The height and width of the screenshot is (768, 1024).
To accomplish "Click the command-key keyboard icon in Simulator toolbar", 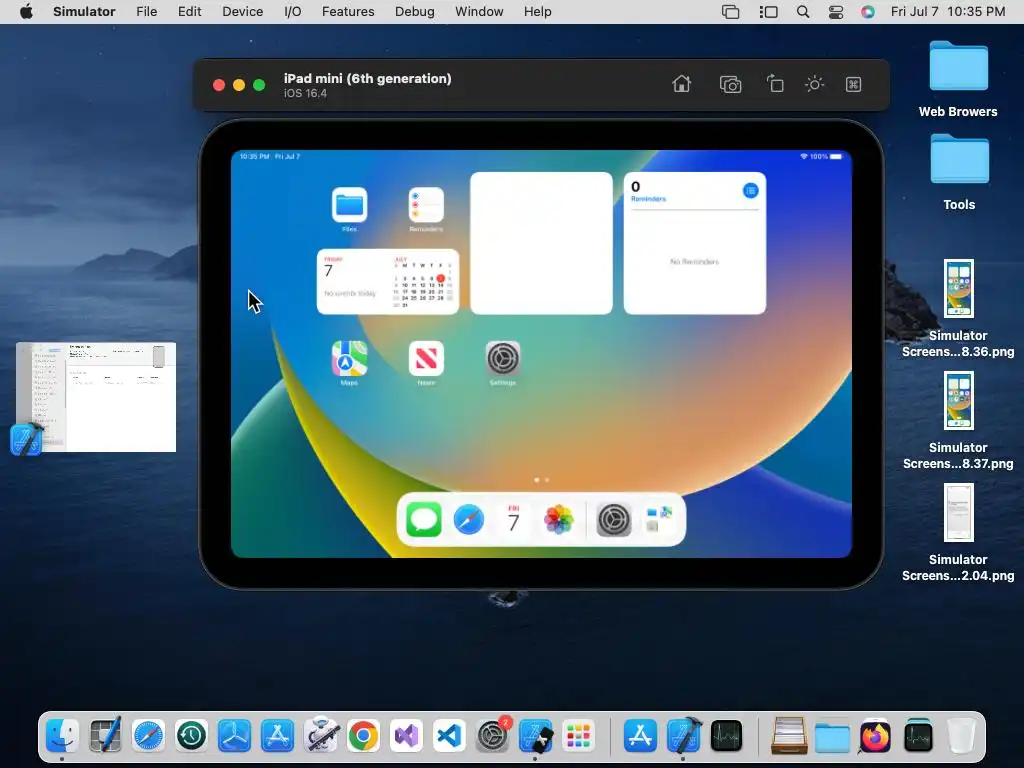I will [x=854, y=84].
